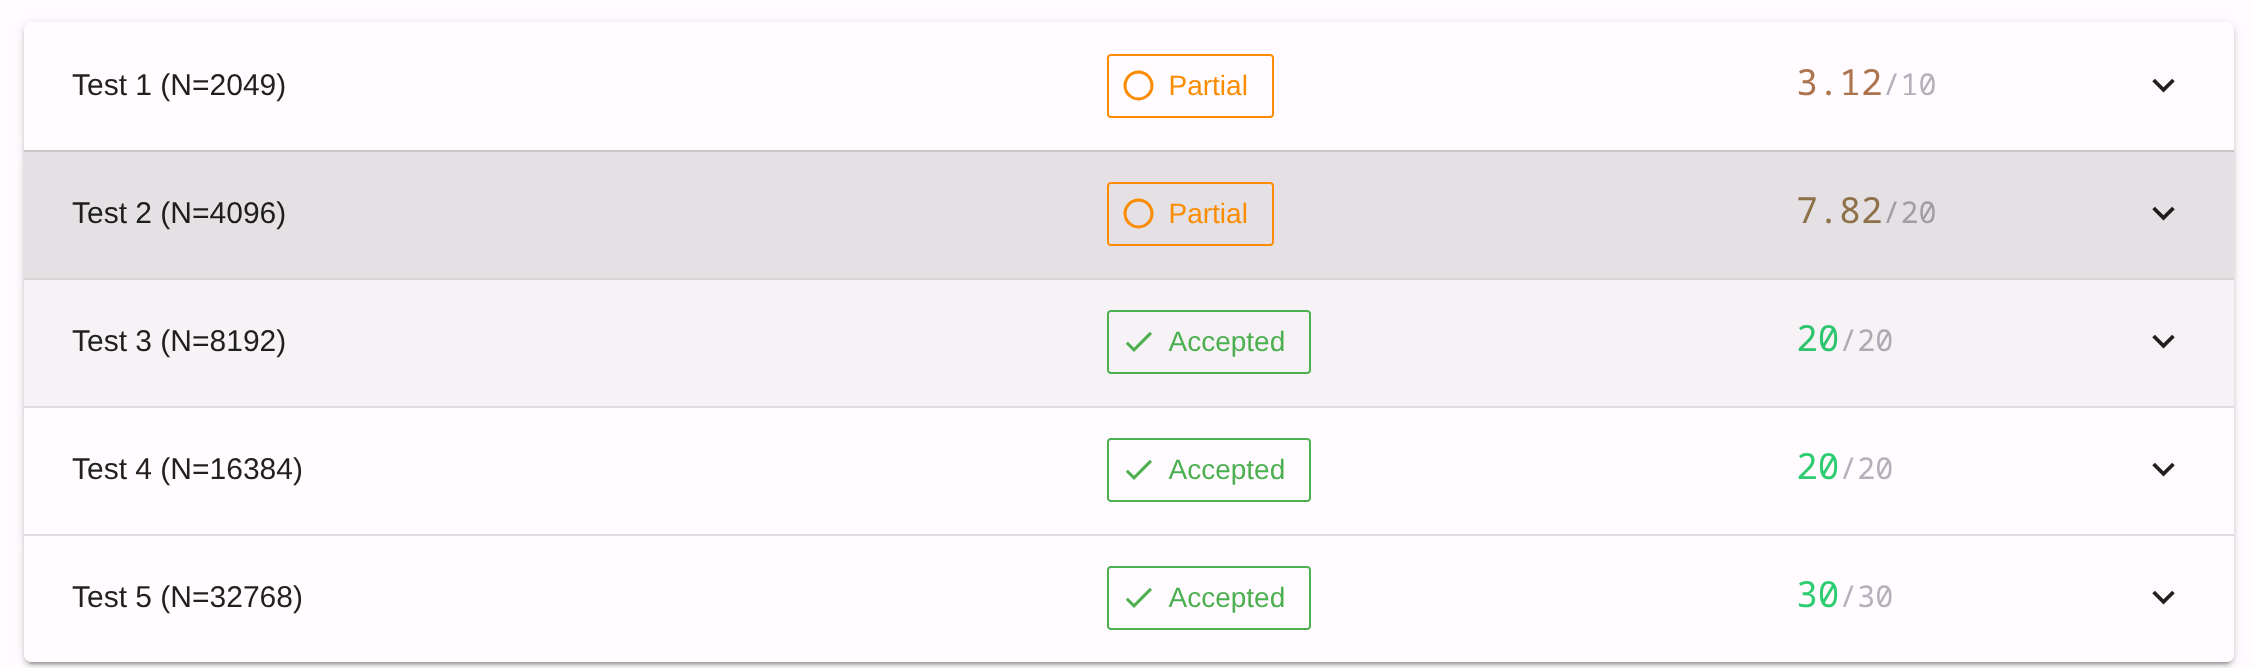The height and width of the screenshot is (668, 2254).
Task: Select Test 2 (N=4096) label
Action: [179, 213]
